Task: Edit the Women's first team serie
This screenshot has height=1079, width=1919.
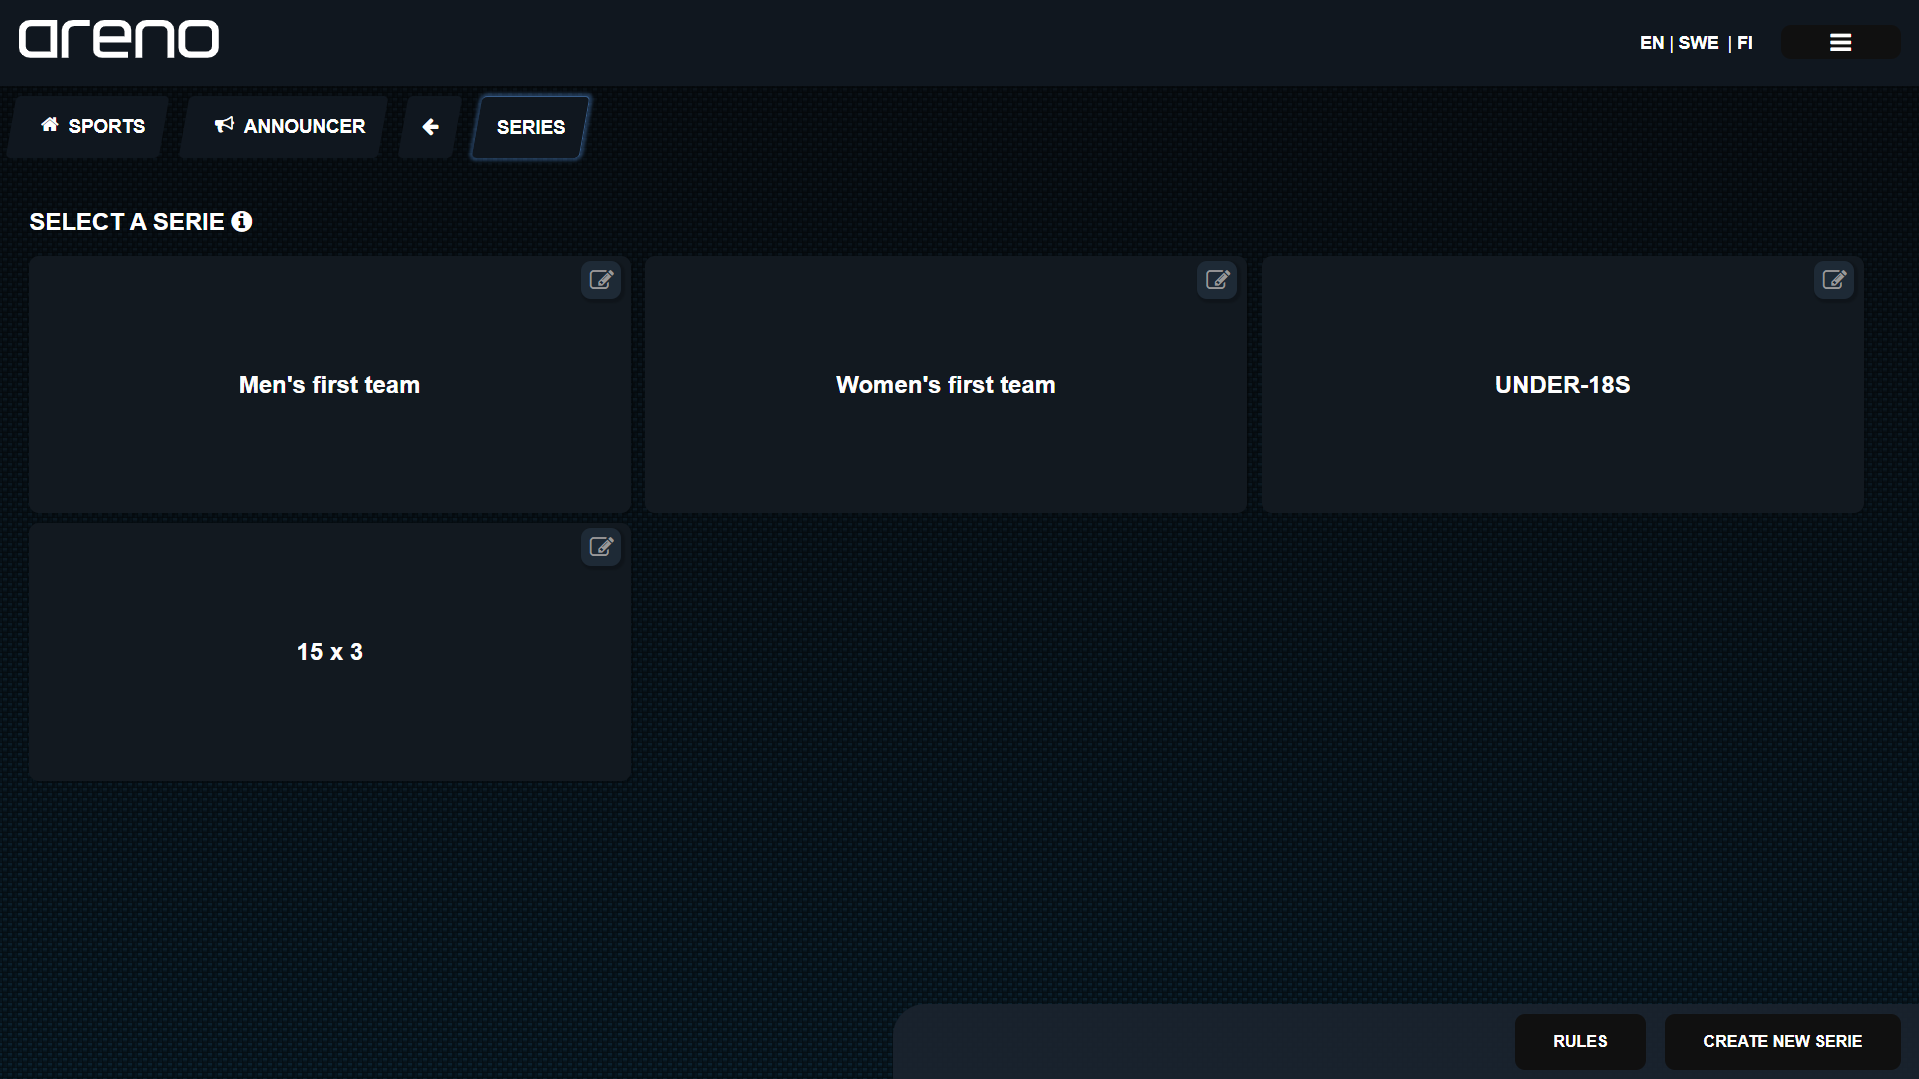Action: 1217,280
